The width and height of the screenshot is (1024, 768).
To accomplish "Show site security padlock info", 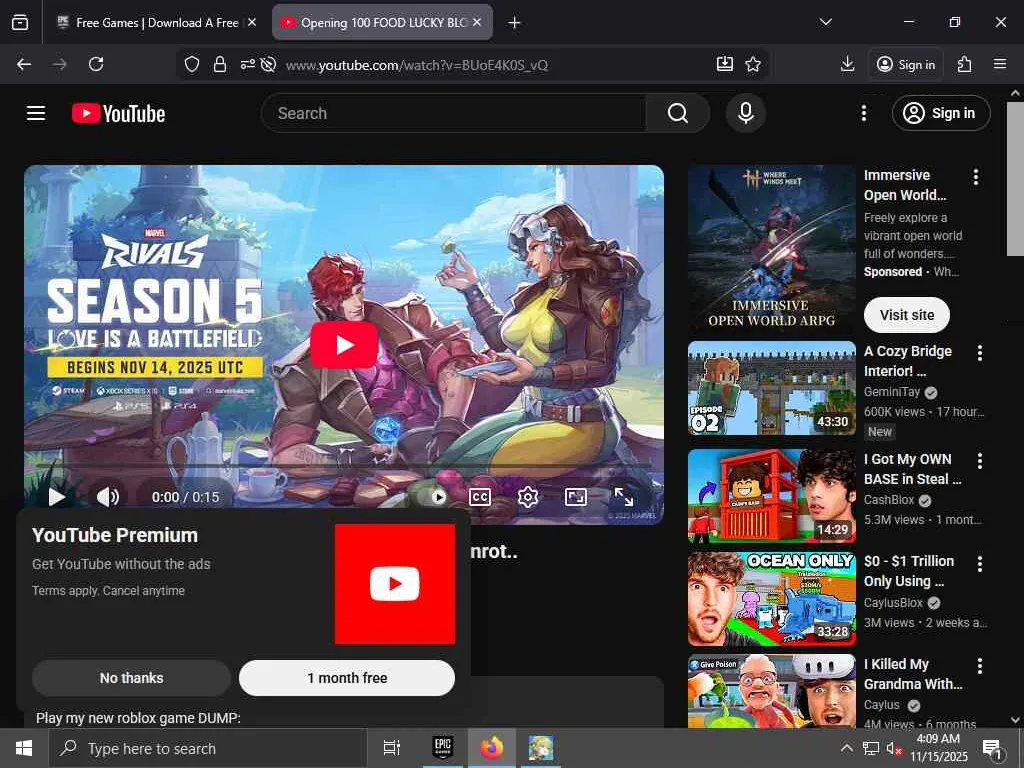I will tap(220, 64).
